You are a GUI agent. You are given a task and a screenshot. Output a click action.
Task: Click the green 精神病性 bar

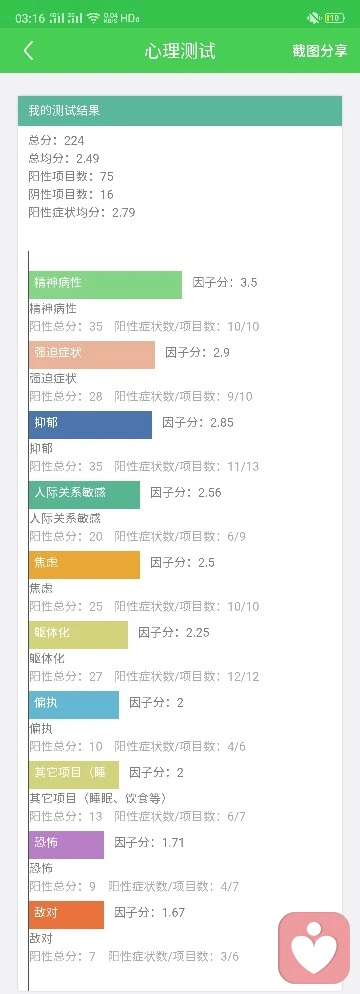pyautogui.click(x=105, y=285)
